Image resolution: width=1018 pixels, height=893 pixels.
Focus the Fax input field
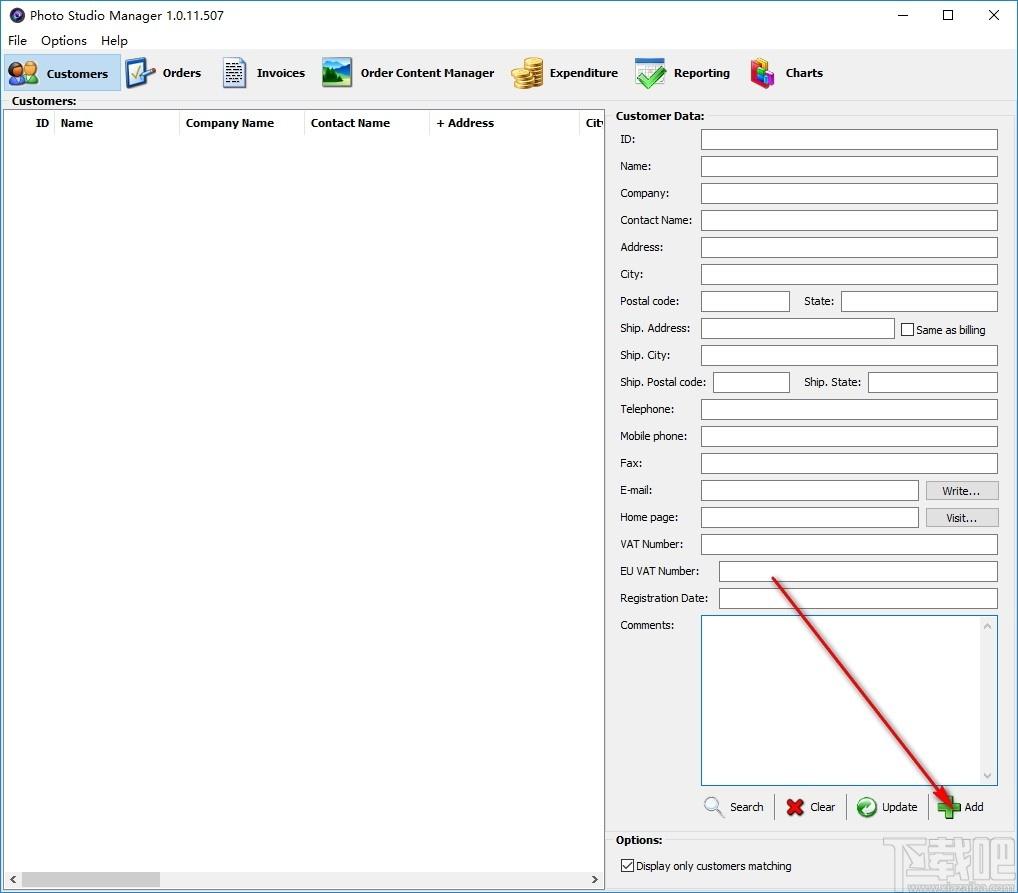coord(849,463)
